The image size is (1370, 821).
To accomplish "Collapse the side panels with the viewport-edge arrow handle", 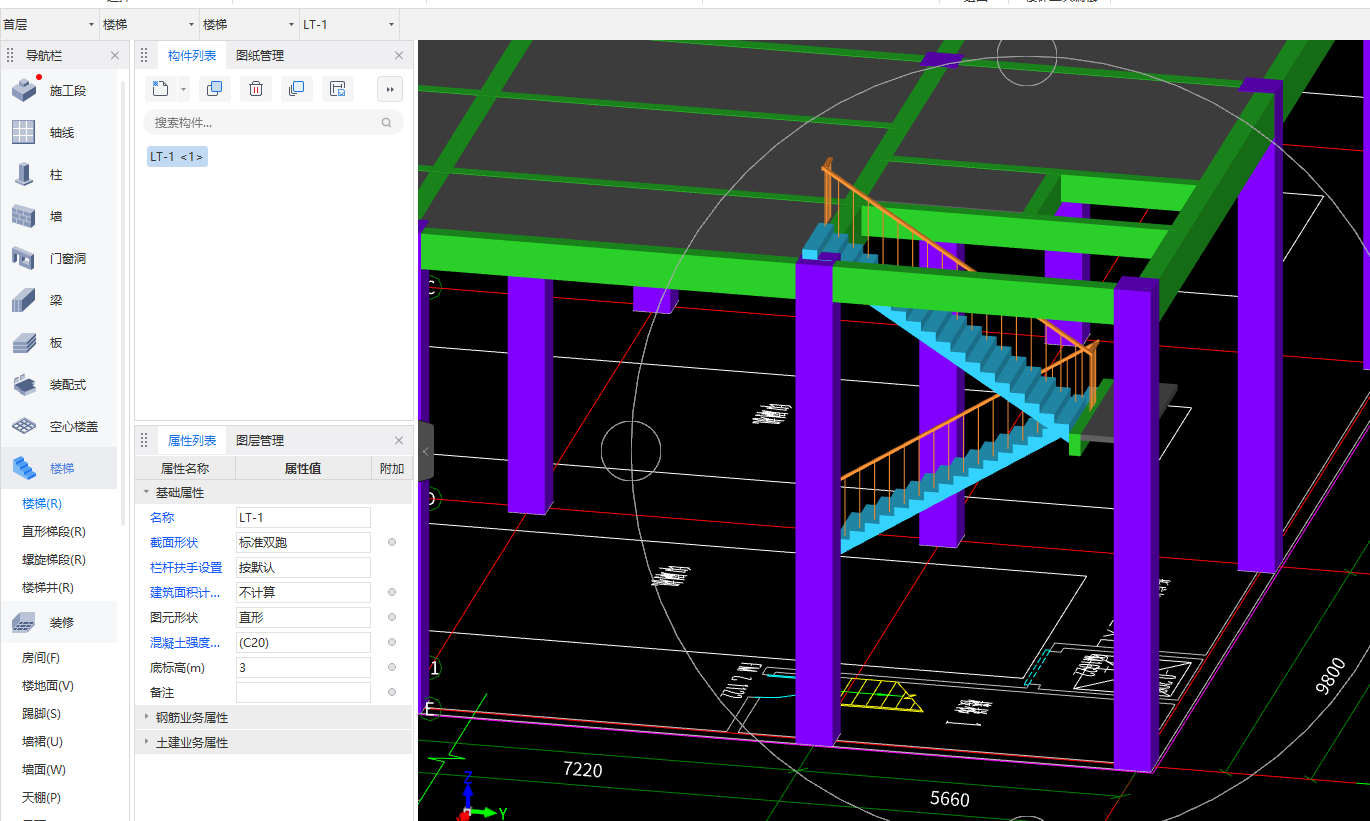I will click(x=426, y=452).
